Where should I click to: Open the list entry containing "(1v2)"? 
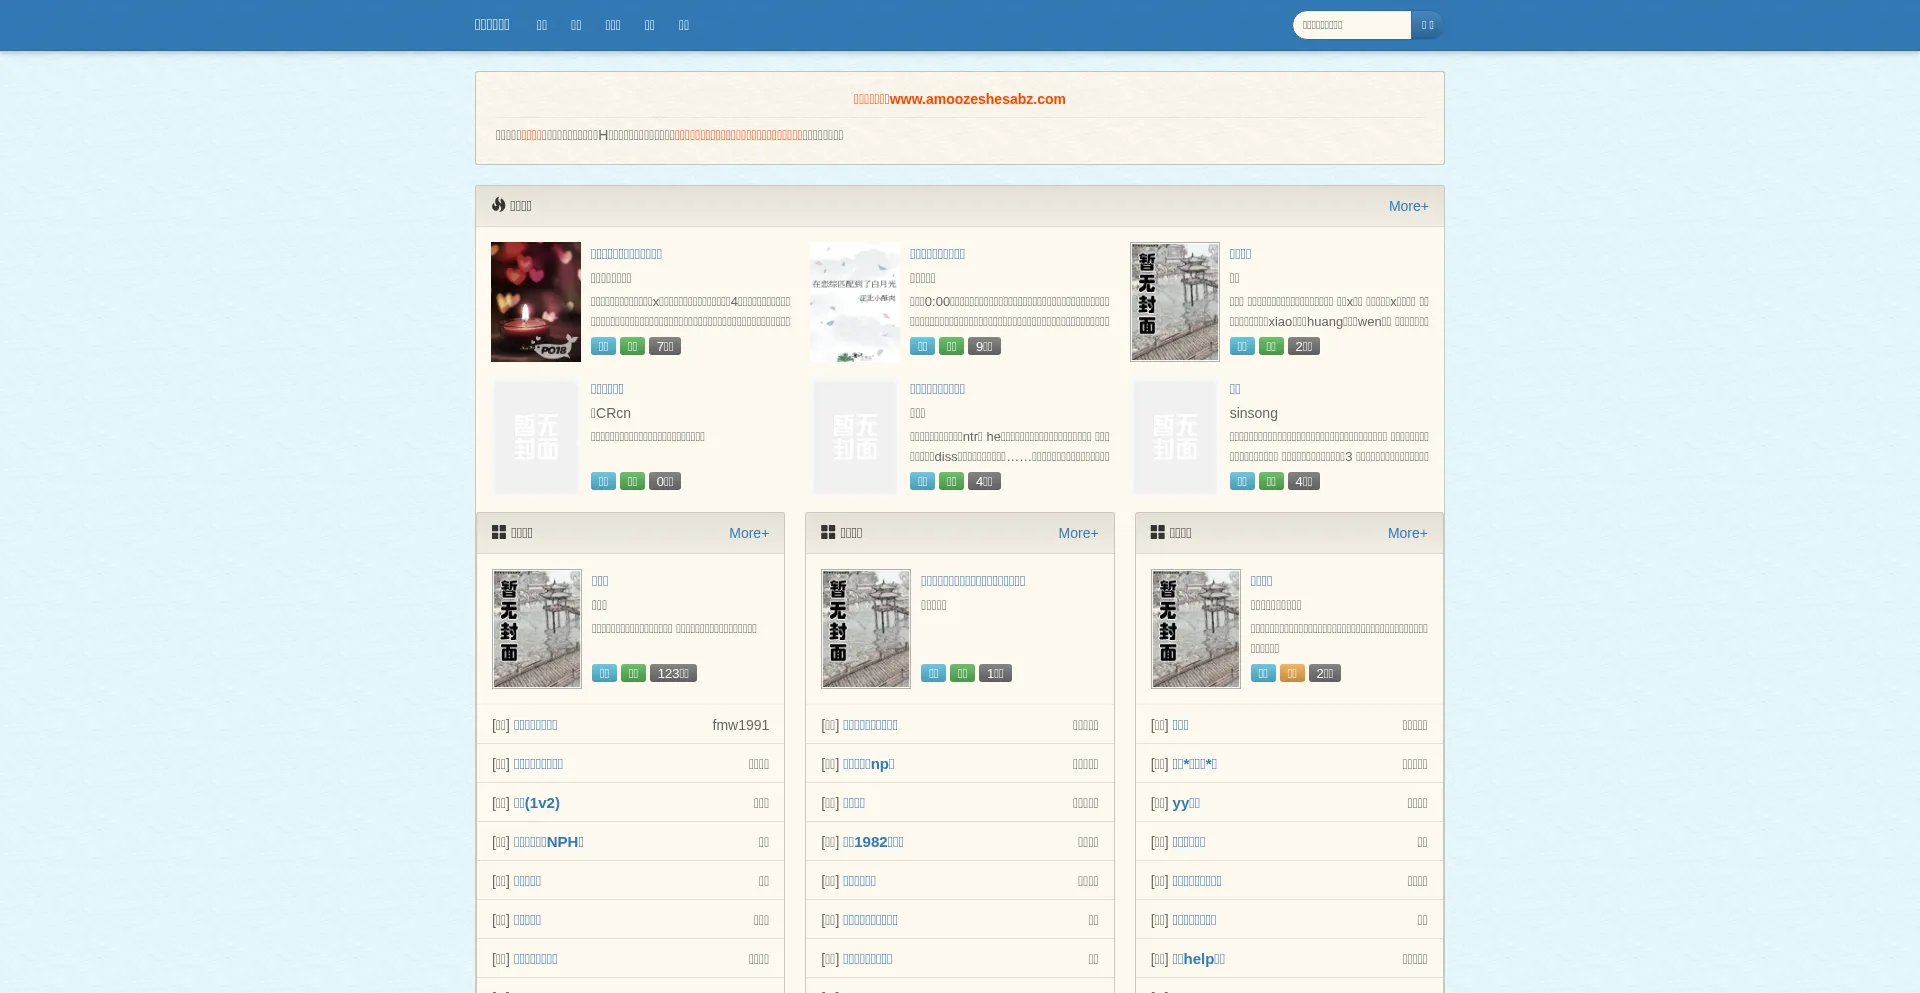(x=536, y=803)
